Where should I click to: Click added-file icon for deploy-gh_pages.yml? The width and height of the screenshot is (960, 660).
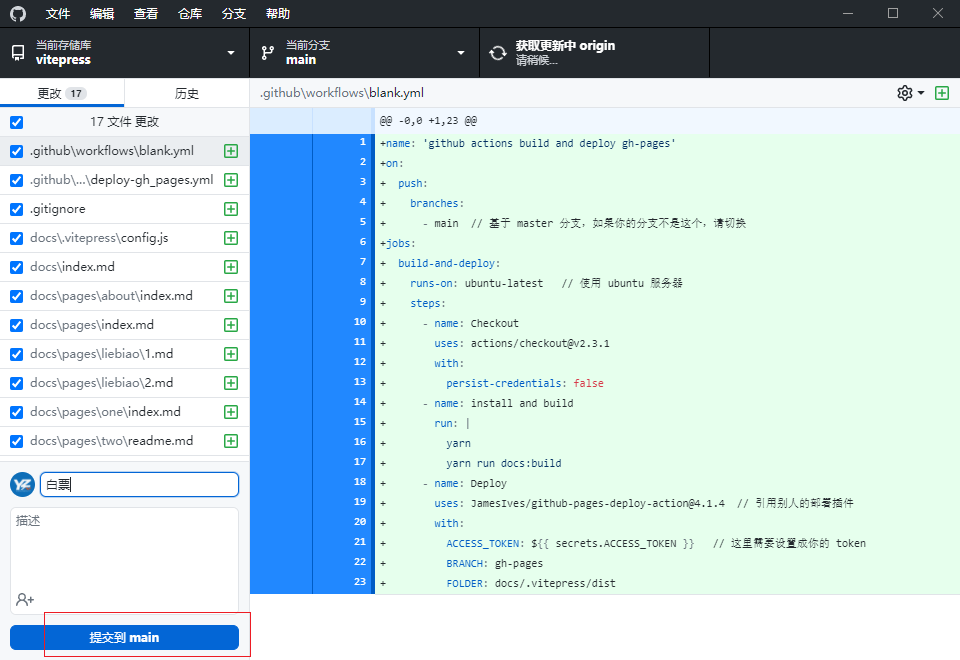point(231,180)
